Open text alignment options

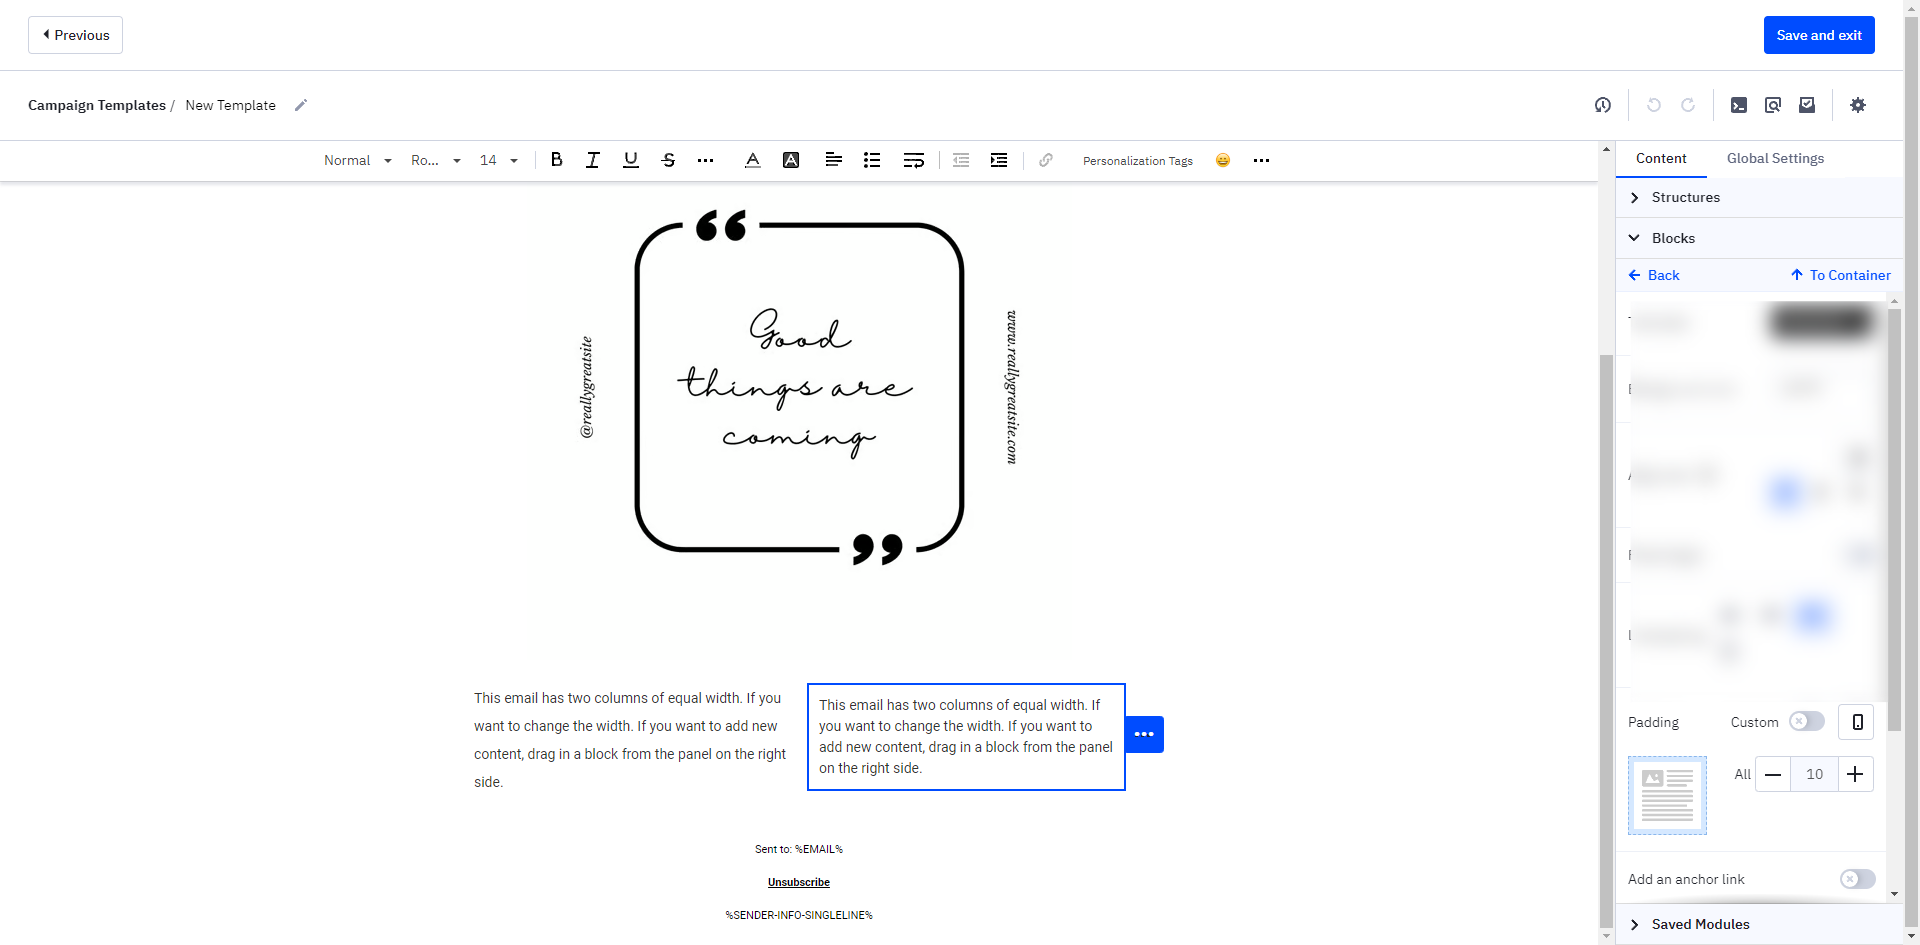pos(833,160)
